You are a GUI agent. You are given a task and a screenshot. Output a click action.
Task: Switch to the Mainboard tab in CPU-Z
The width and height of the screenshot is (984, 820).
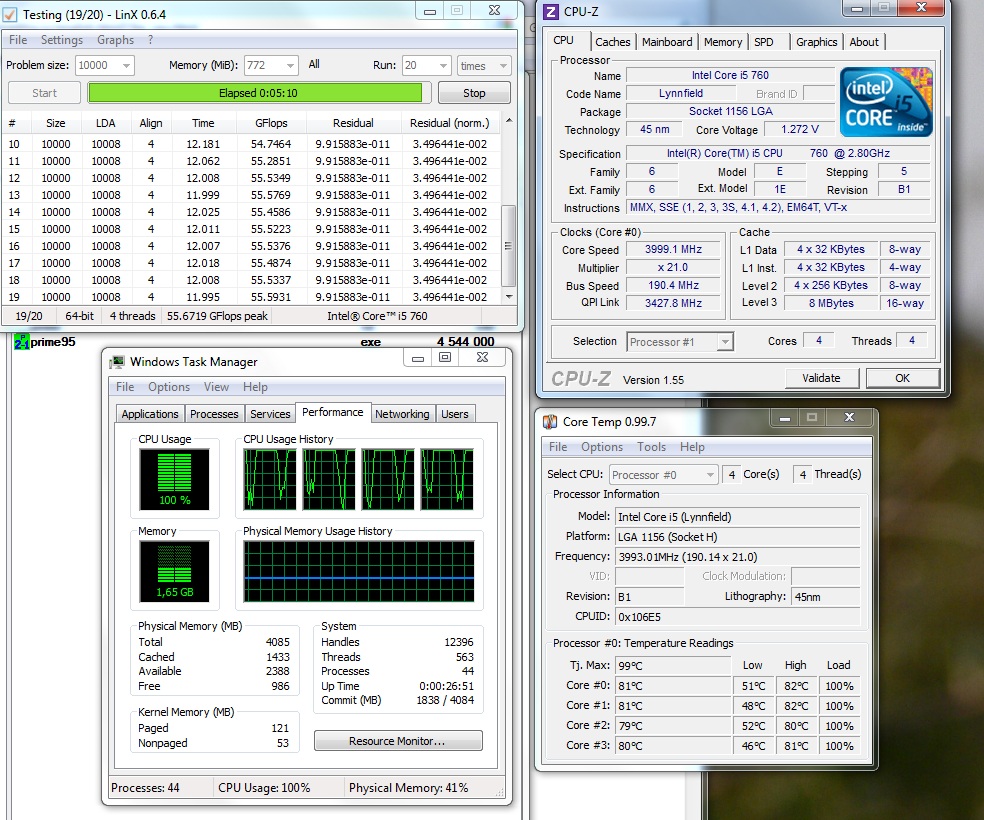[667, 42]
